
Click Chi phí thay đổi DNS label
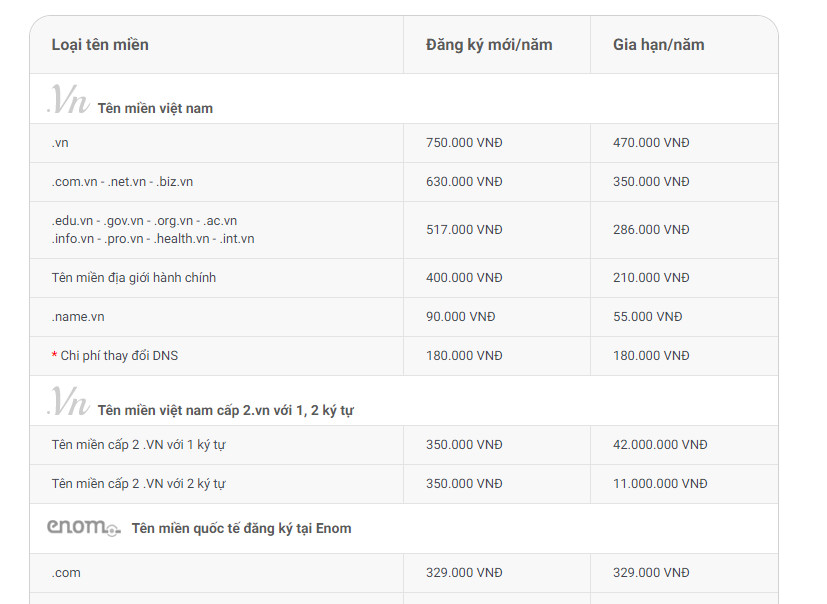click(119, 355)
